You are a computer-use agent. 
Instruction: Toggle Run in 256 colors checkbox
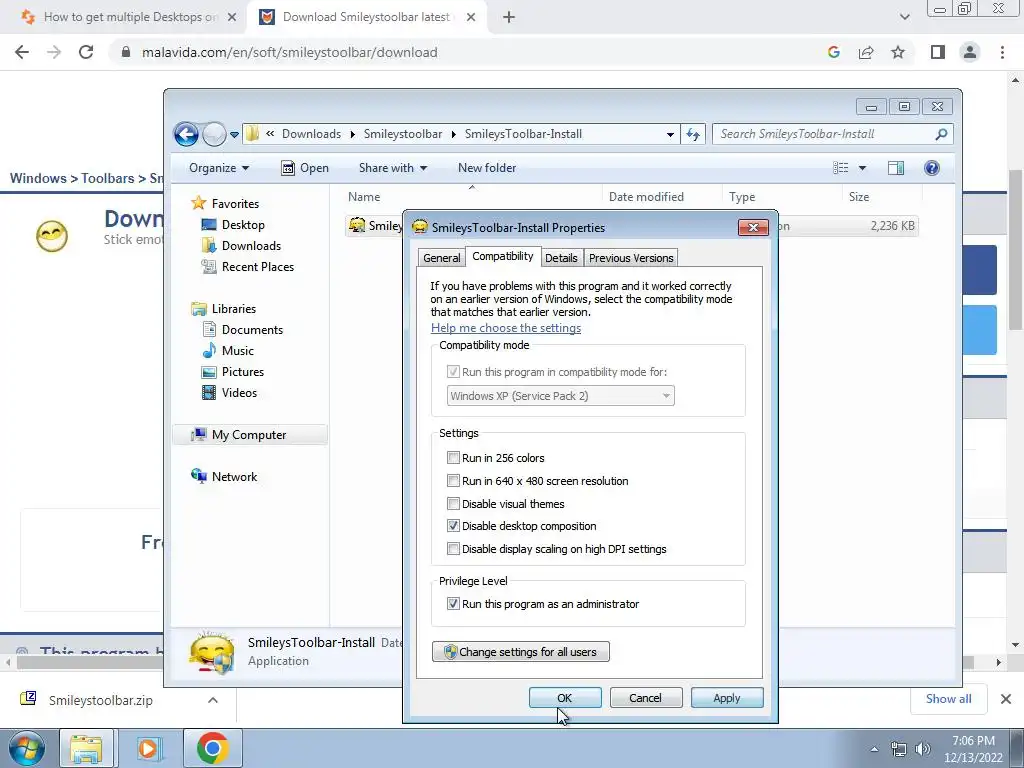tap(453, 458)
